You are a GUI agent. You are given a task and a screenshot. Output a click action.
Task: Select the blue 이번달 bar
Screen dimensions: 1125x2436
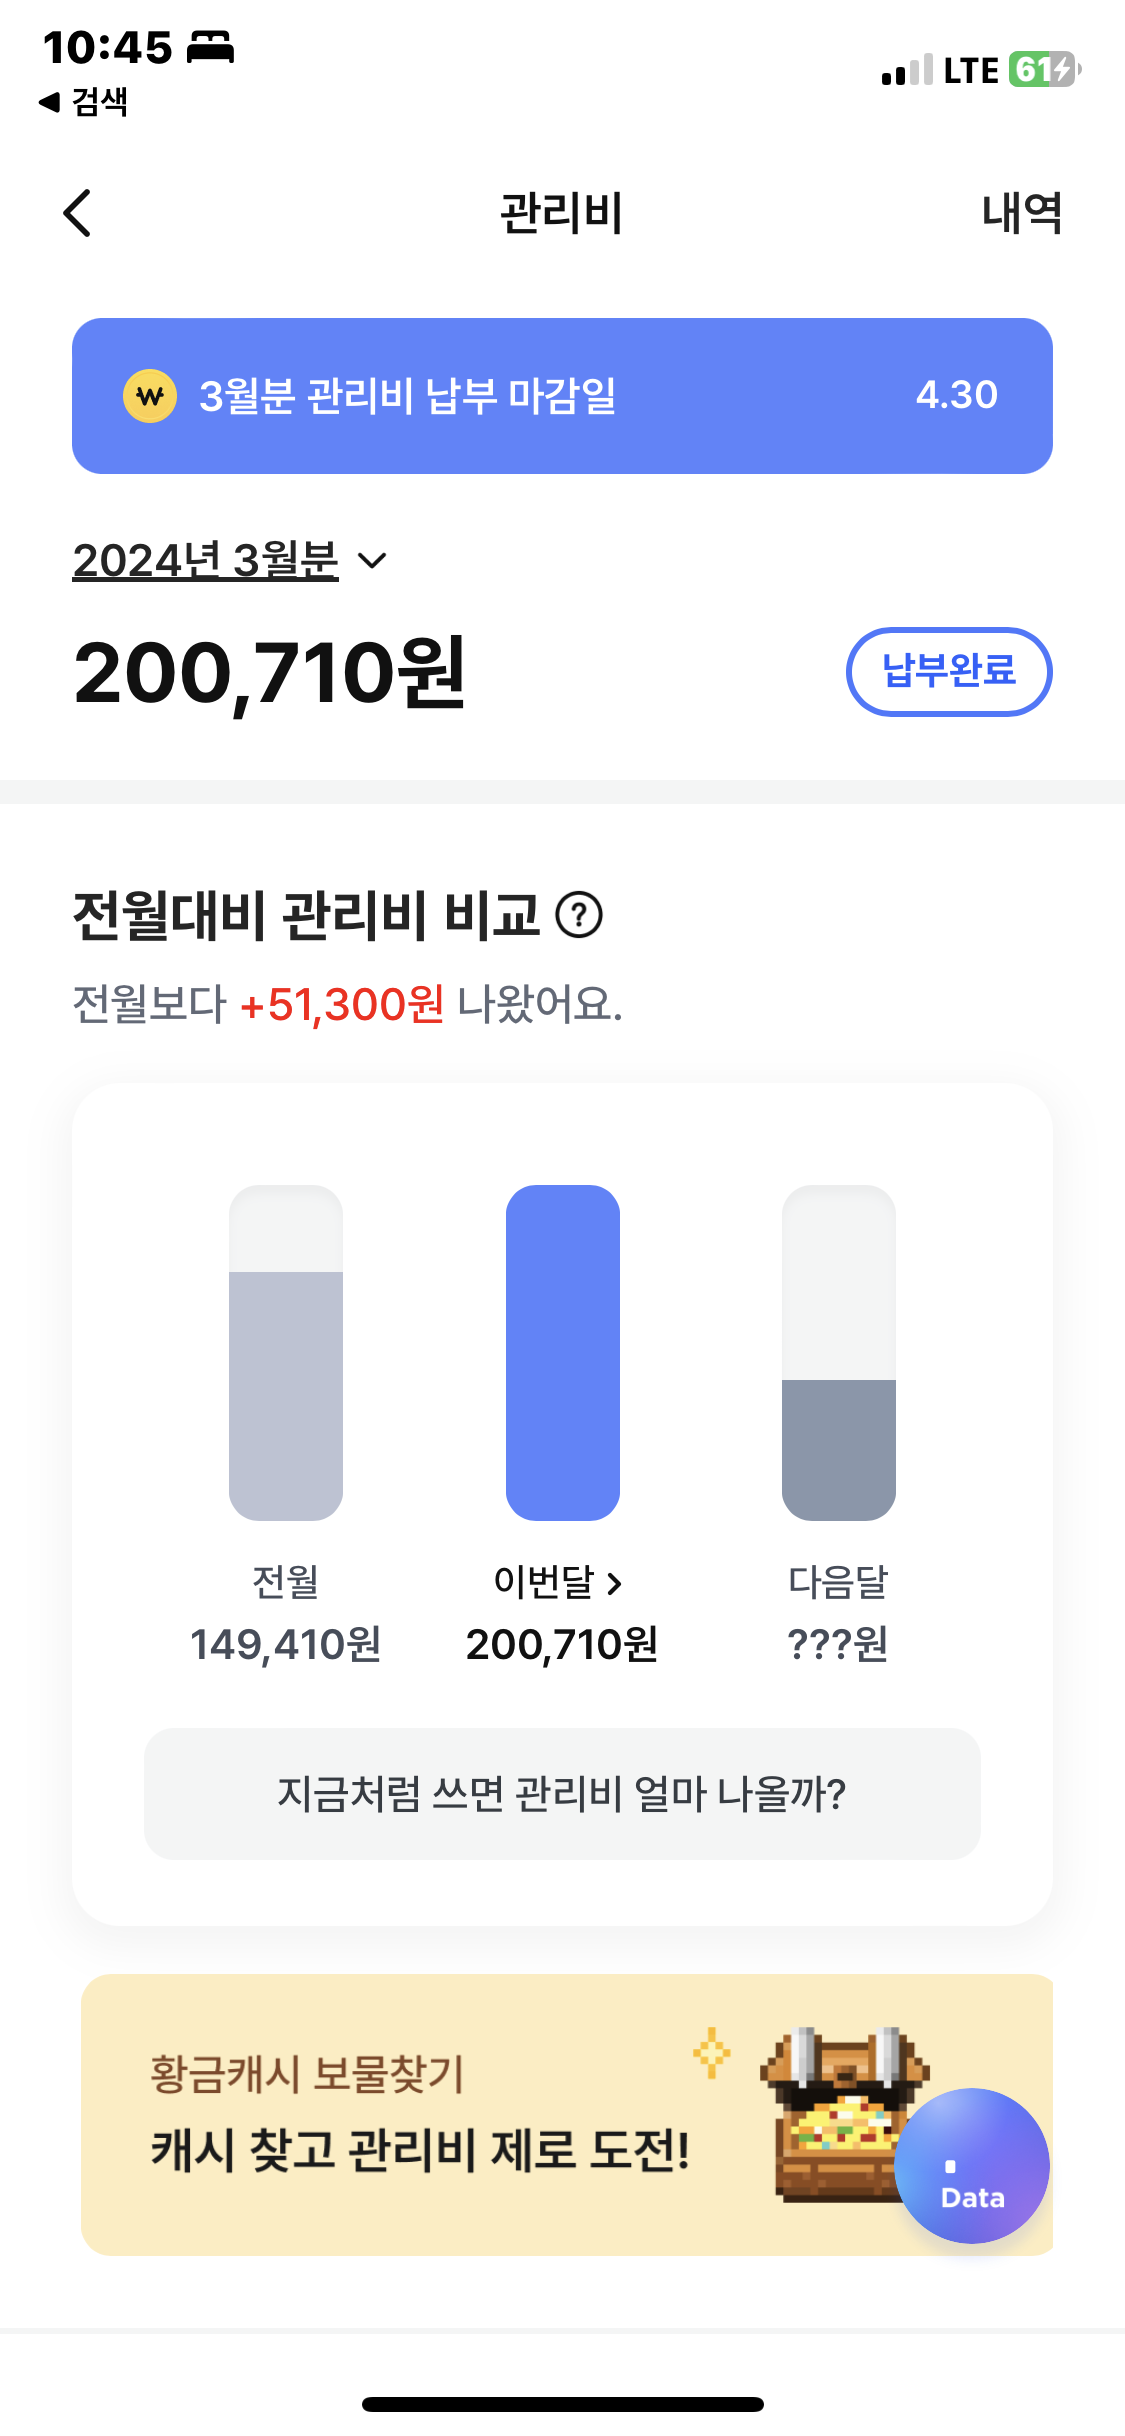click(x=562, y=1352)
